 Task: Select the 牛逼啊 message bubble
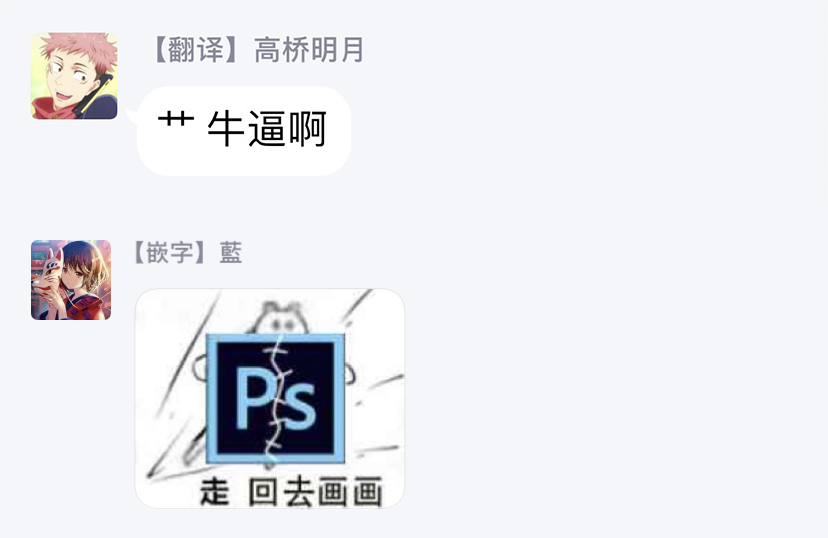point(244,130)
